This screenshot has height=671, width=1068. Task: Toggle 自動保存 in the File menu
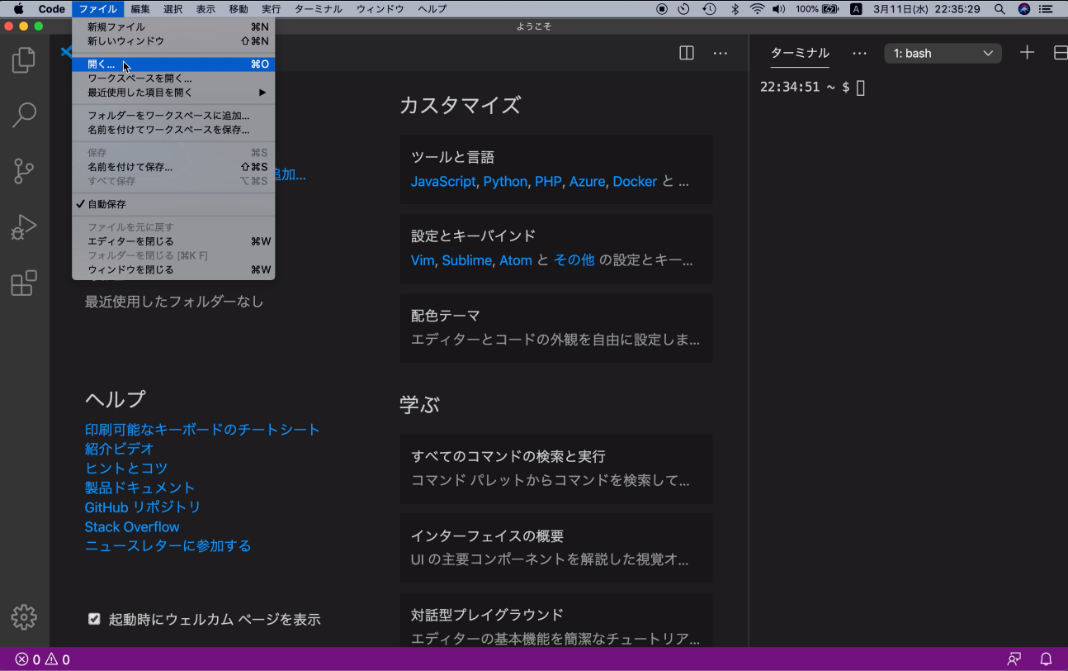point(174,204)
